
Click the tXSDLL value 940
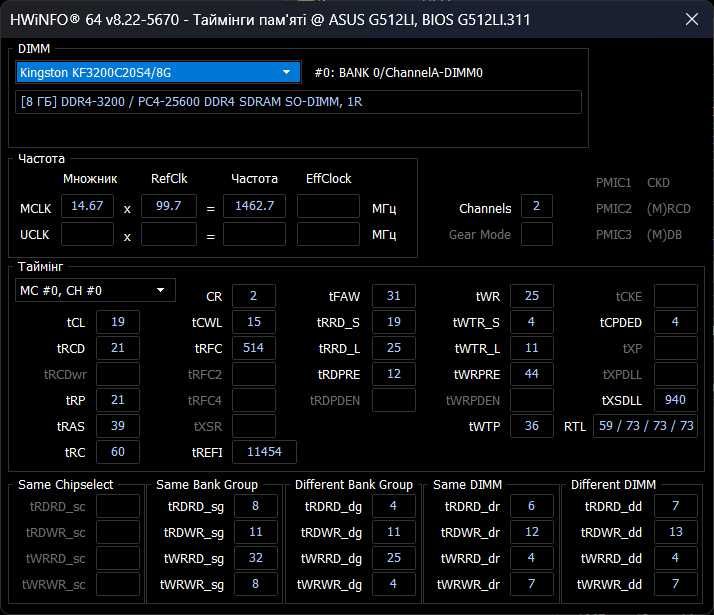pos(676,400)
